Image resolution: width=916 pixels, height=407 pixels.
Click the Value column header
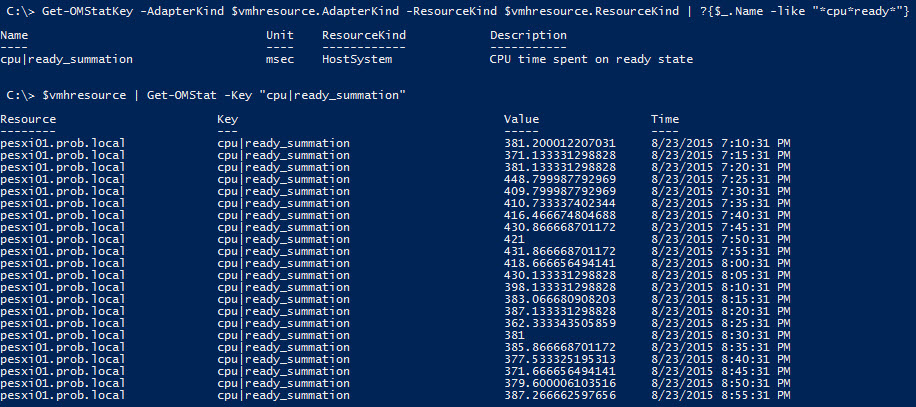pos(521,119)
